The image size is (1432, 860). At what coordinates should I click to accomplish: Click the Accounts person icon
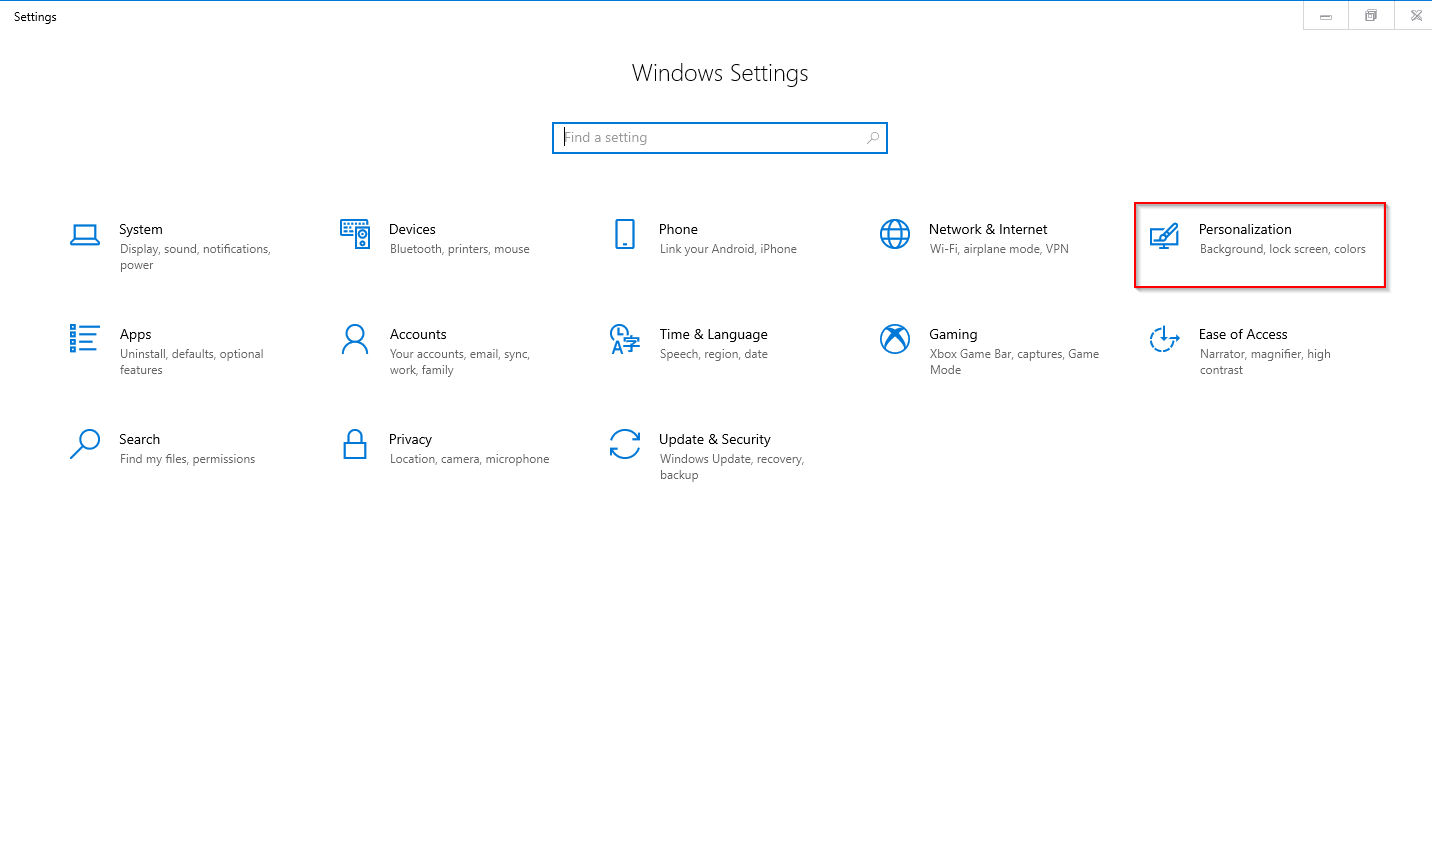[355, 339]
